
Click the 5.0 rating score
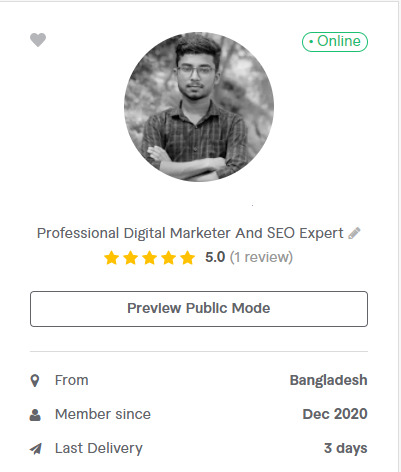point(215,257)
